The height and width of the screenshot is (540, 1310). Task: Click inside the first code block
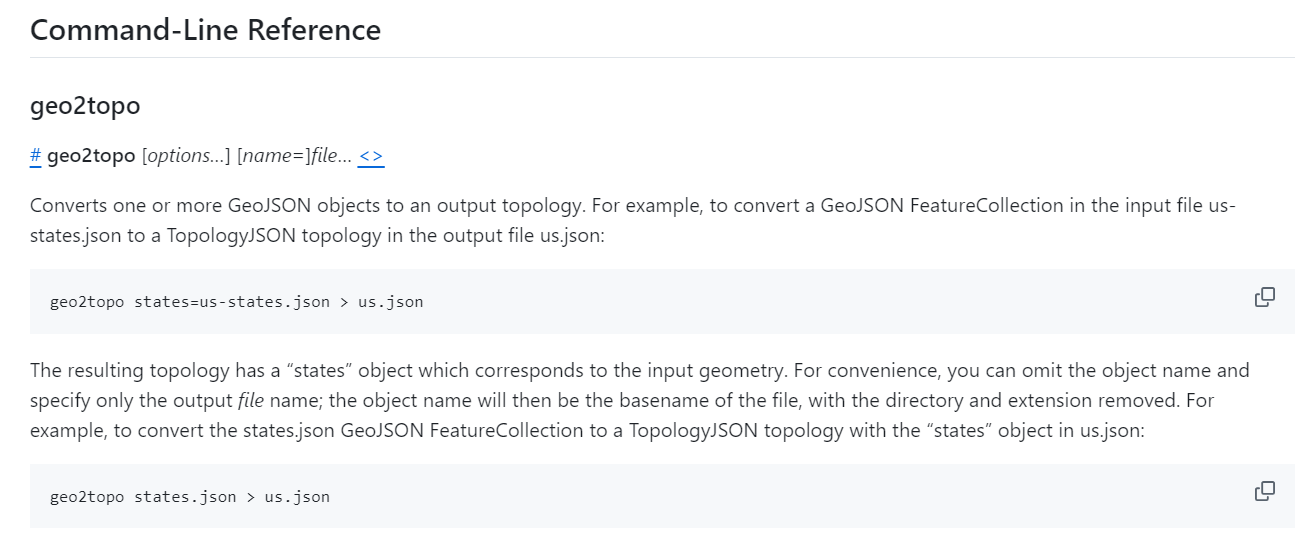coord(662,301)
